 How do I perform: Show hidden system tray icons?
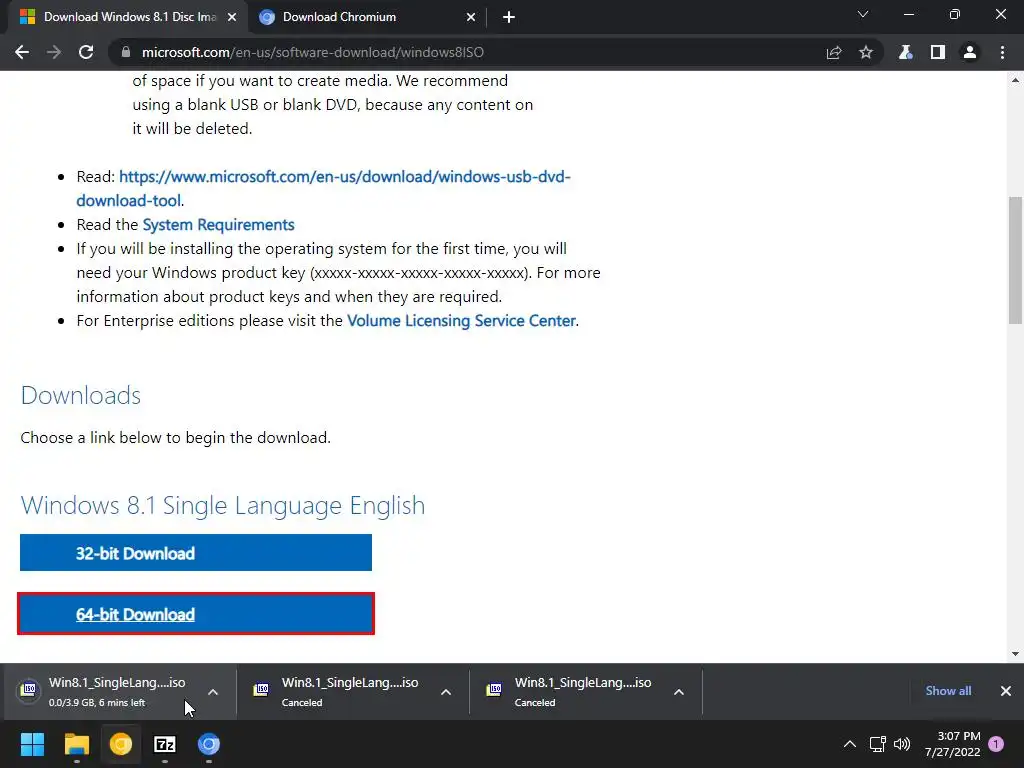(849, 744)
